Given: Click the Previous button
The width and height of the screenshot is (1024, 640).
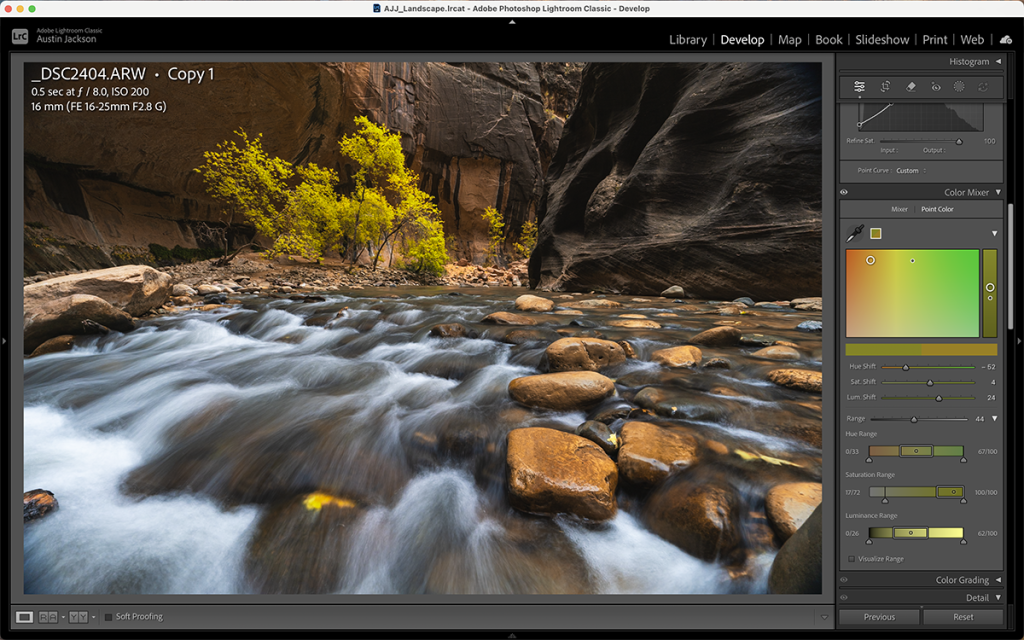Looking at the screenshot, I should pyautogui.click(x=878, y=617).
